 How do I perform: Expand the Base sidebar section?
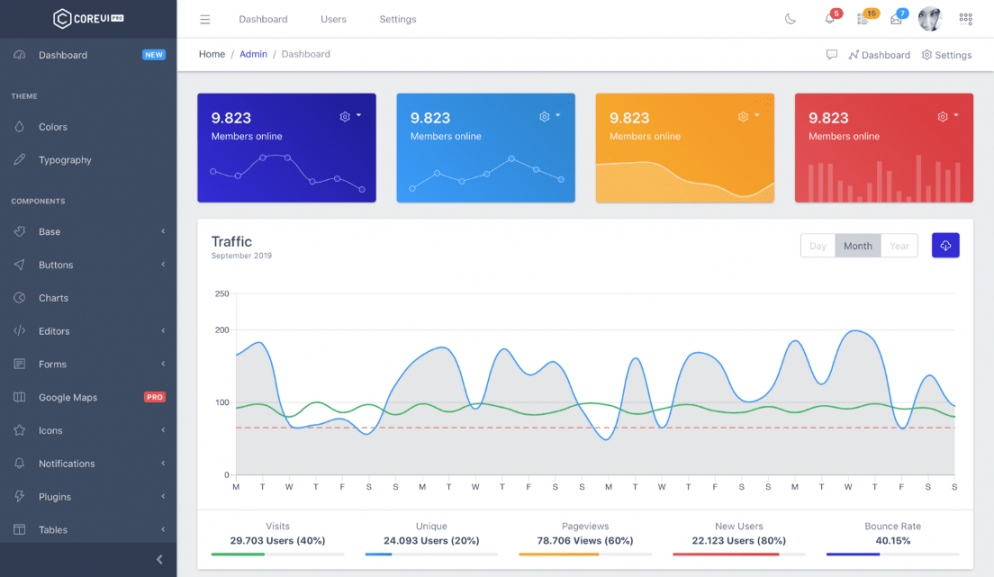click(88, 232)
